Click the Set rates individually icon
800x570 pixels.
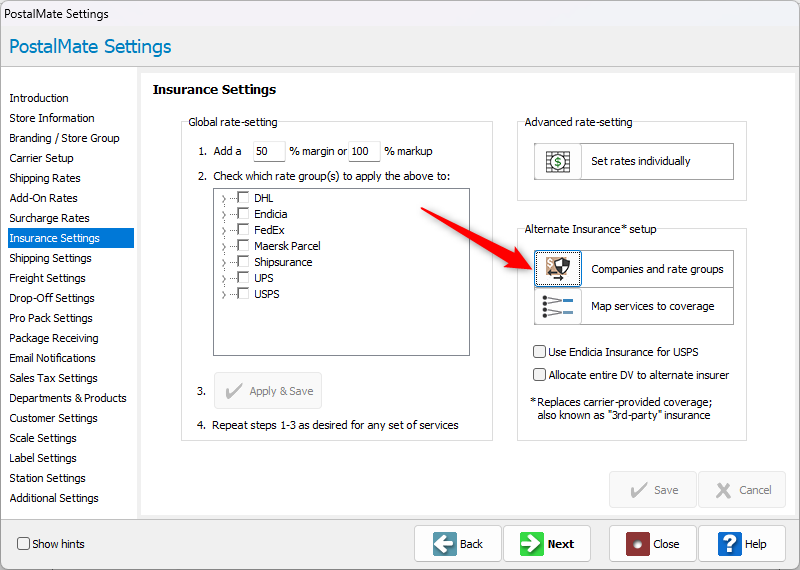558,161
